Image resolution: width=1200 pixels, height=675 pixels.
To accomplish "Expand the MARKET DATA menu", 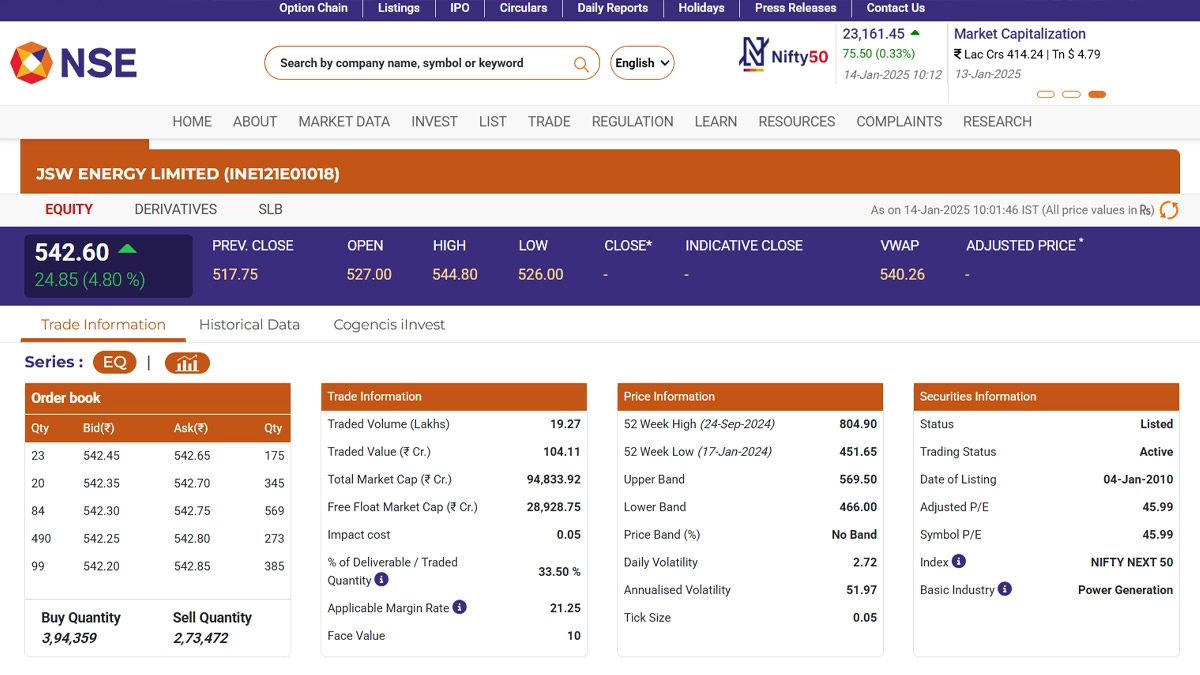I will coord(344,121).
